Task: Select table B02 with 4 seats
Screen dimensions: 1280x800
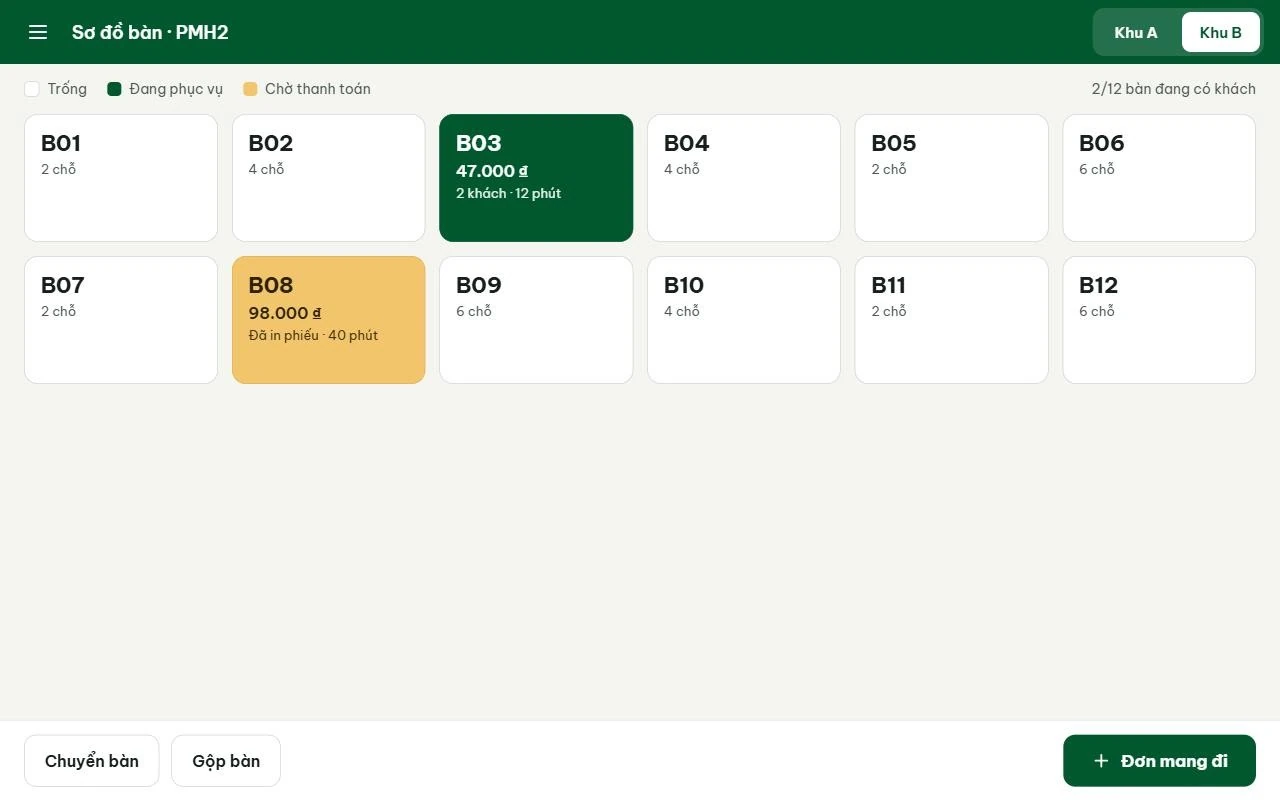Action: pyautogui.click(x=328, y=178)
